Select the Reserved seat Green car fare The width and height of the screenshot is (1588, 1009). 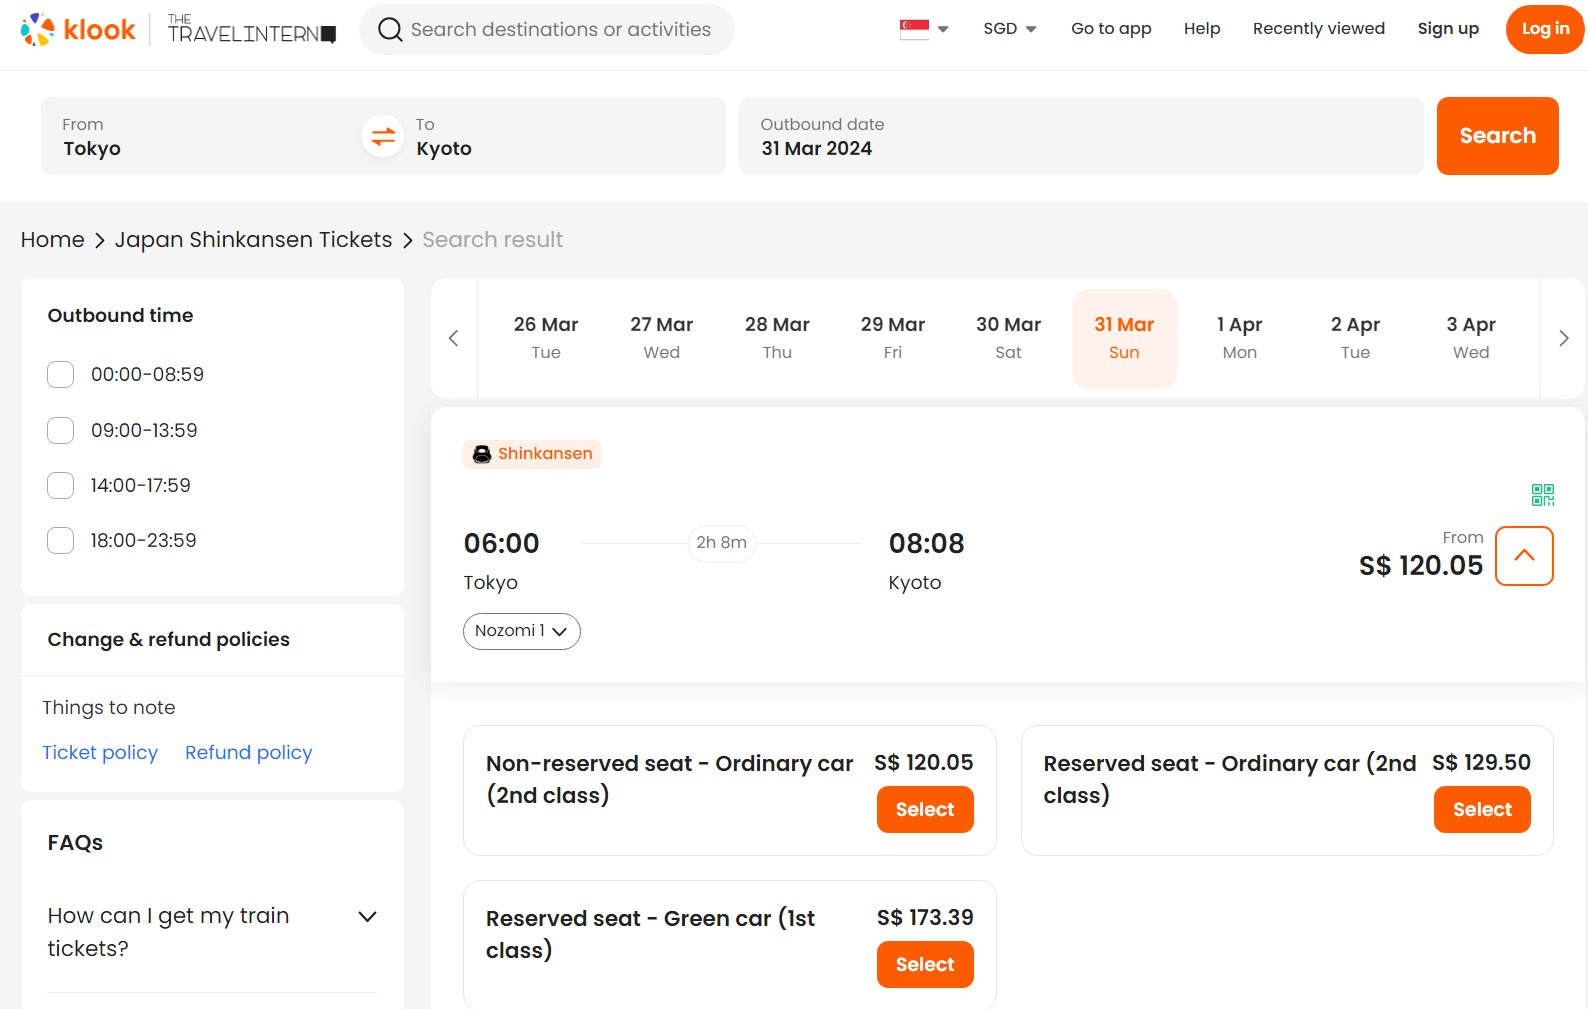point(925,965)
